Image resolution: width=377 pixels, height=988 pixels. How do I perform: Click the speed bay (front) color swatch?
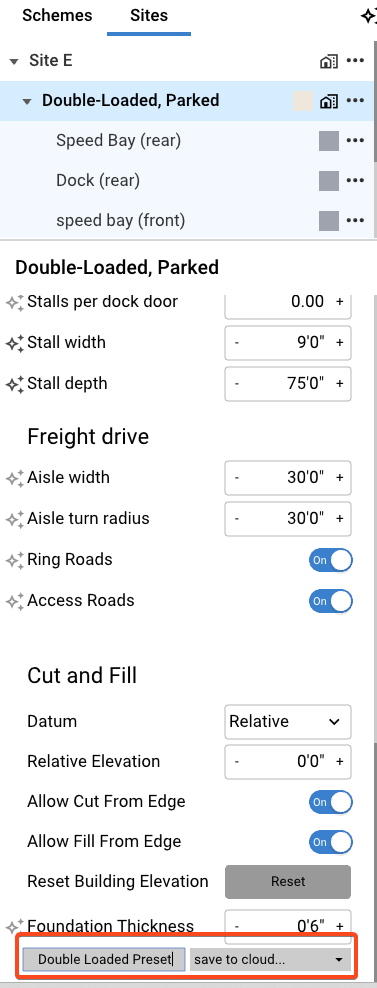[329, 221]
